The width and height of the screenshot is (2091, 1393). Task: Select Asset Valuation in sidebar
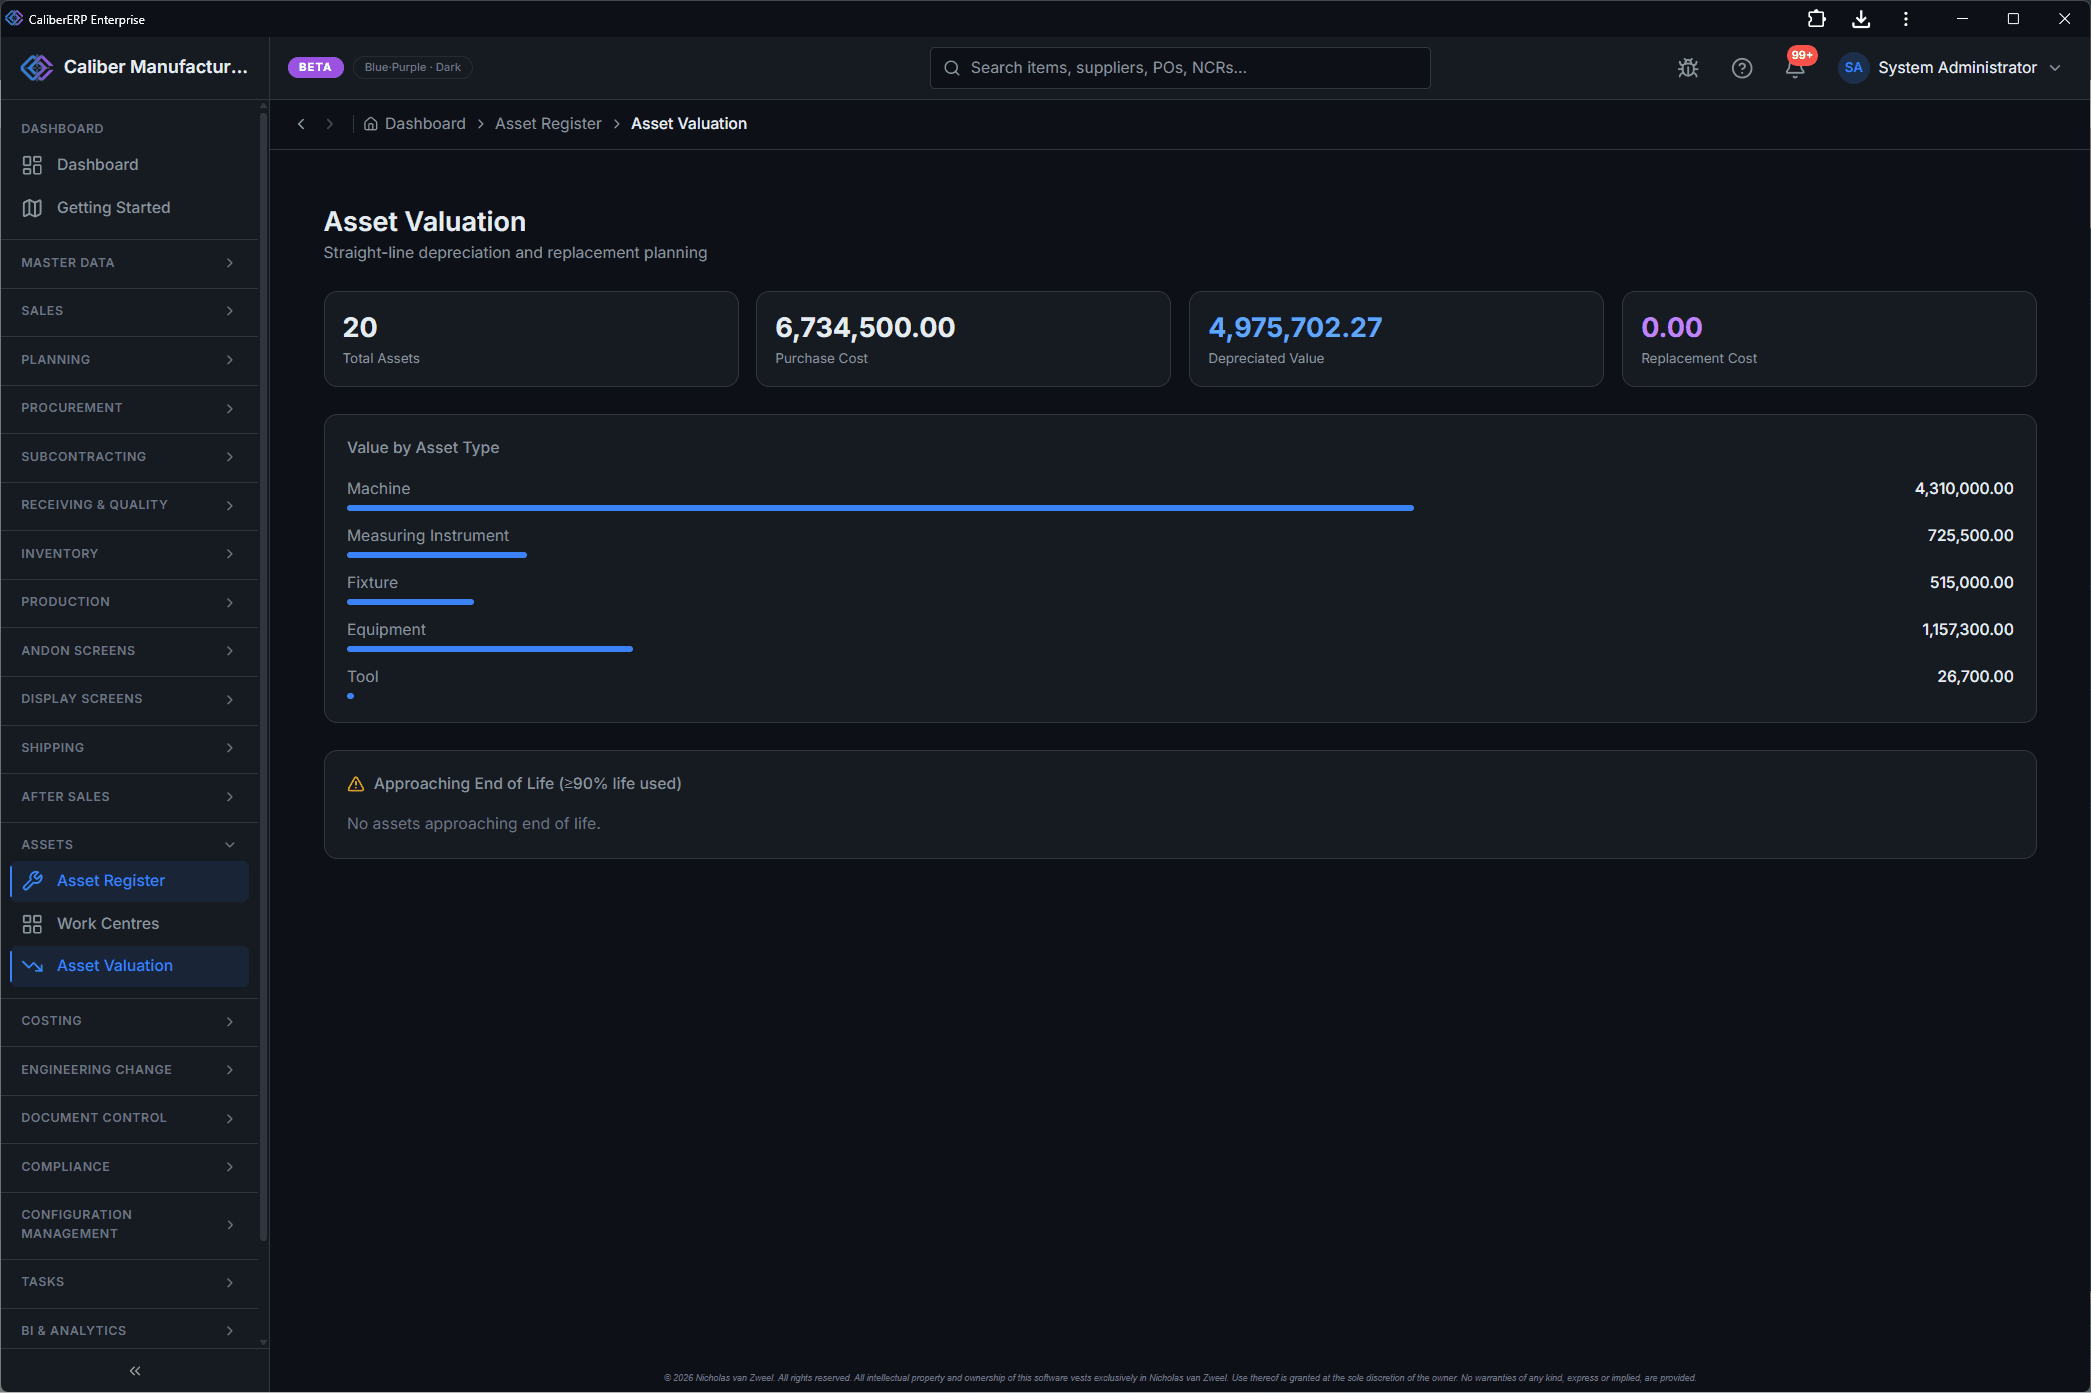coord(129,966)
